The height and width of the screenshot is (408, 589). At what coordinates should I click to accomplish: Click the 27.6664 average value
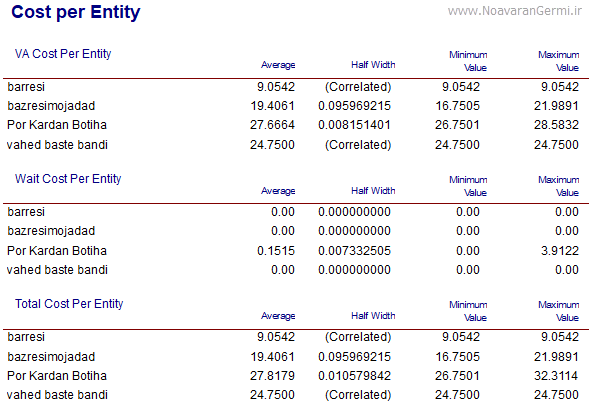click(x=272, y=125)
